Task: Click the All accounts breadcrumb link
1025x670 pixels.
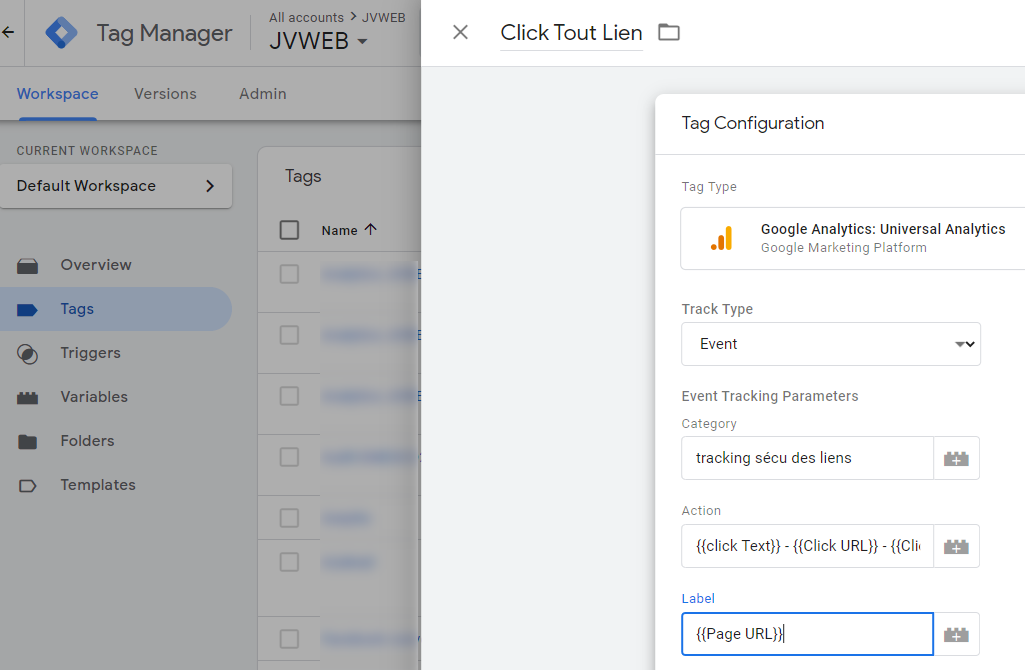Action: pos(307,18)
